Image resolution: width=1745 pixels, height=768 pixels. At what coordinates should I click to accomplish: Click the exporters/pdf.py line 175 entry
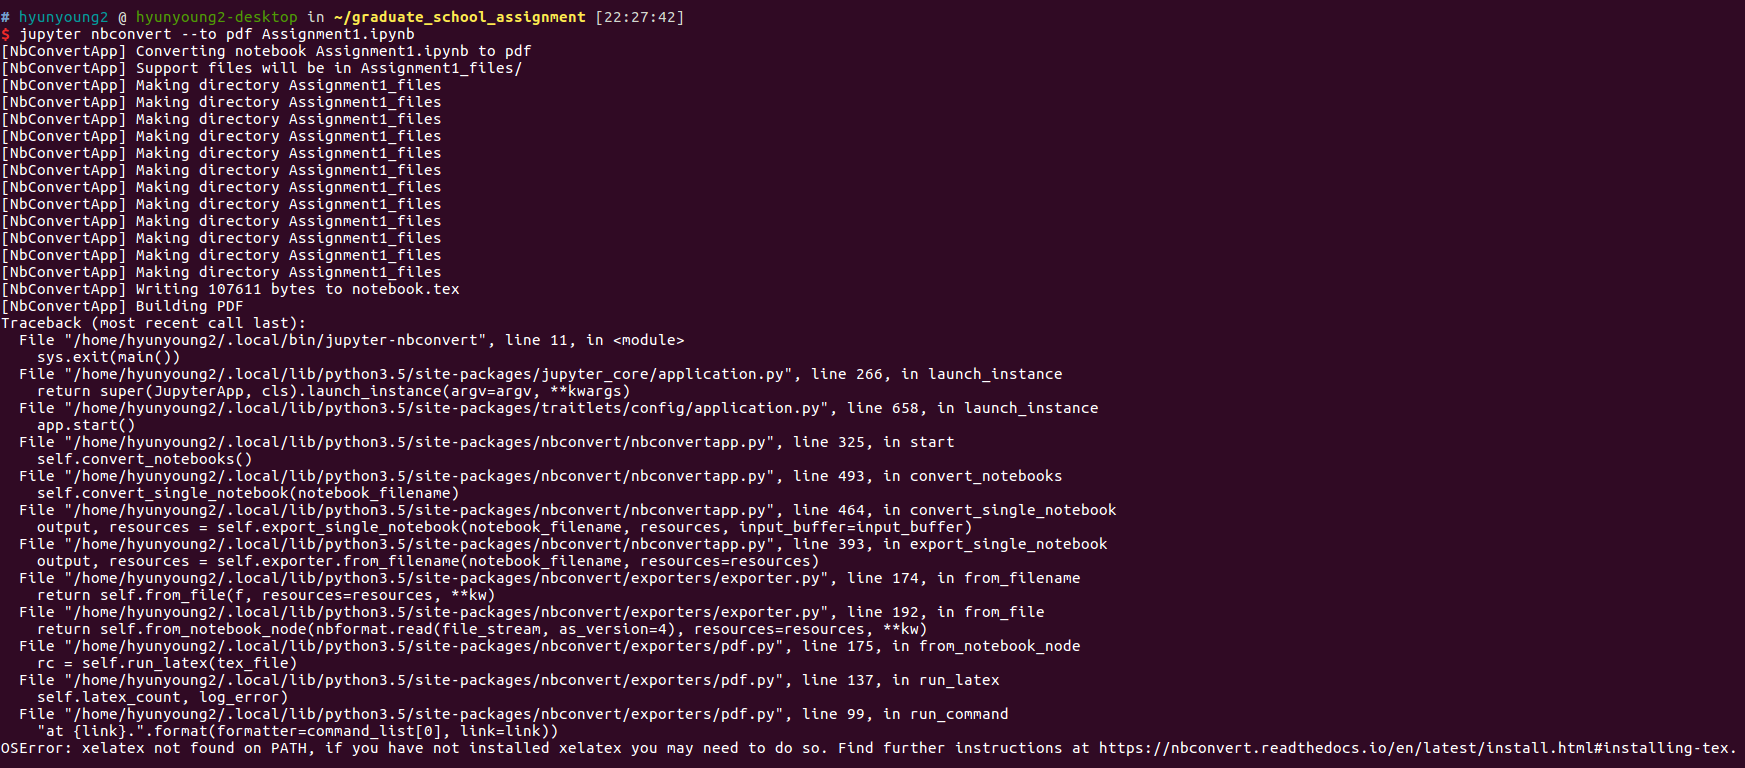(x=550, y=646)
